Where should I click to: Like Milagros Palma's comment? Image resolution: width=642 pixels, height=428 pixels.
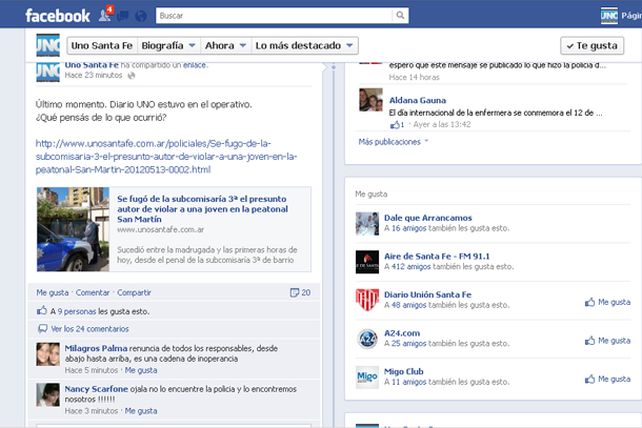pyautogui.click(x=141, y=370)
